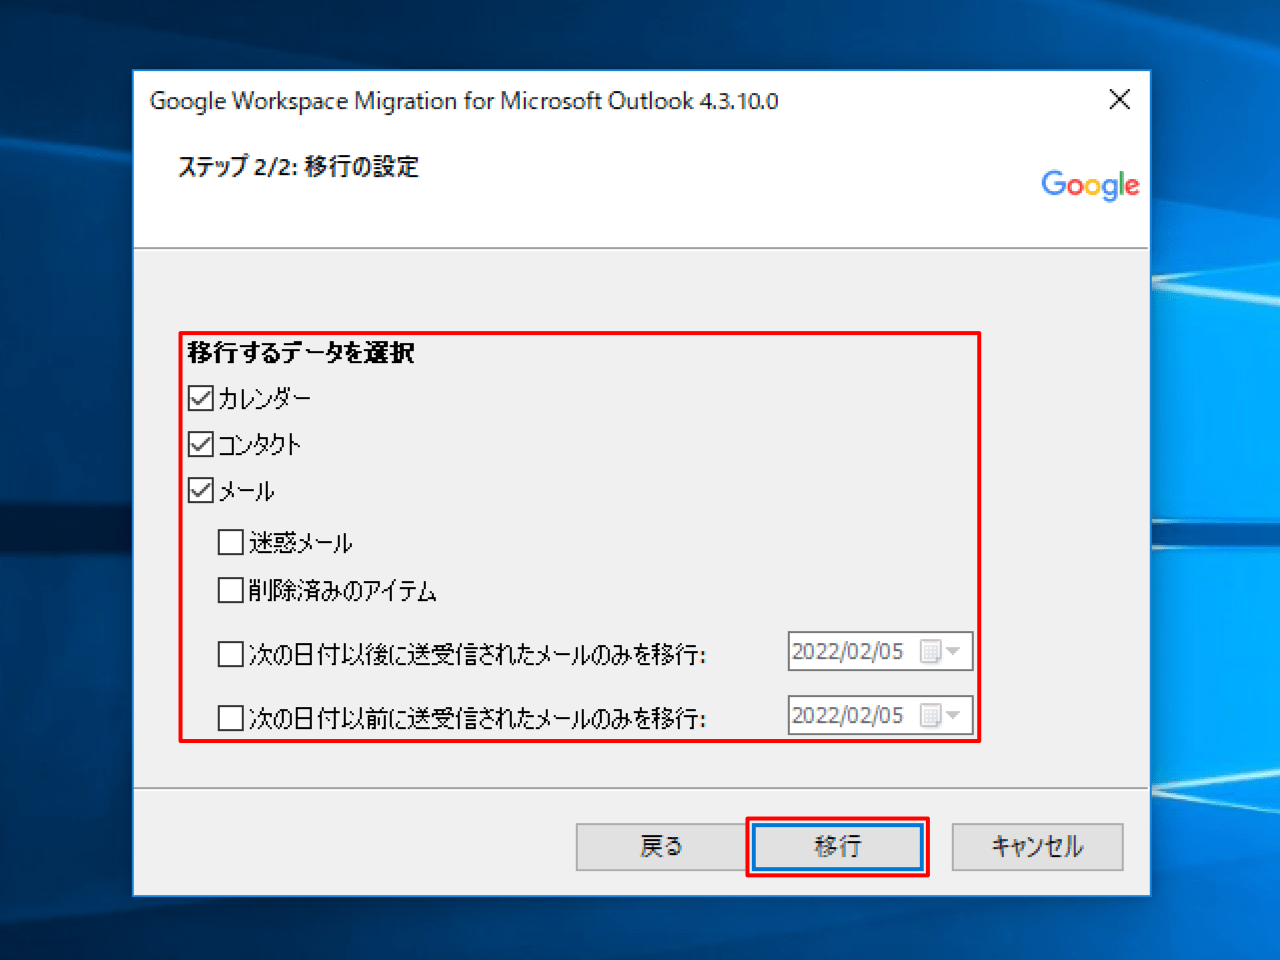Check 次の日付以前に送受信されたメールのみを移行 option
This screenshot has height=960, width=1280.
point(231,718)
